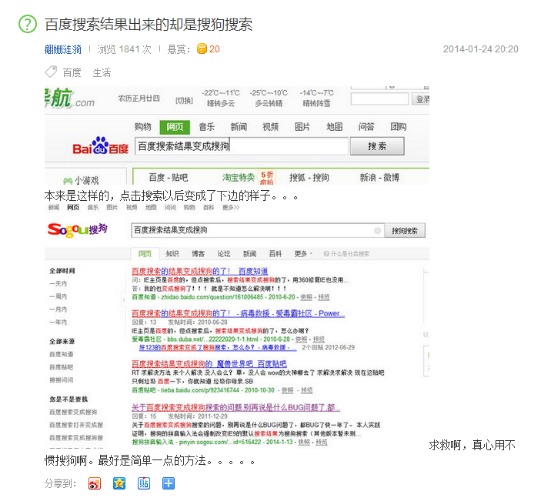Filter Sogou results by 一月内

point(58,310)
